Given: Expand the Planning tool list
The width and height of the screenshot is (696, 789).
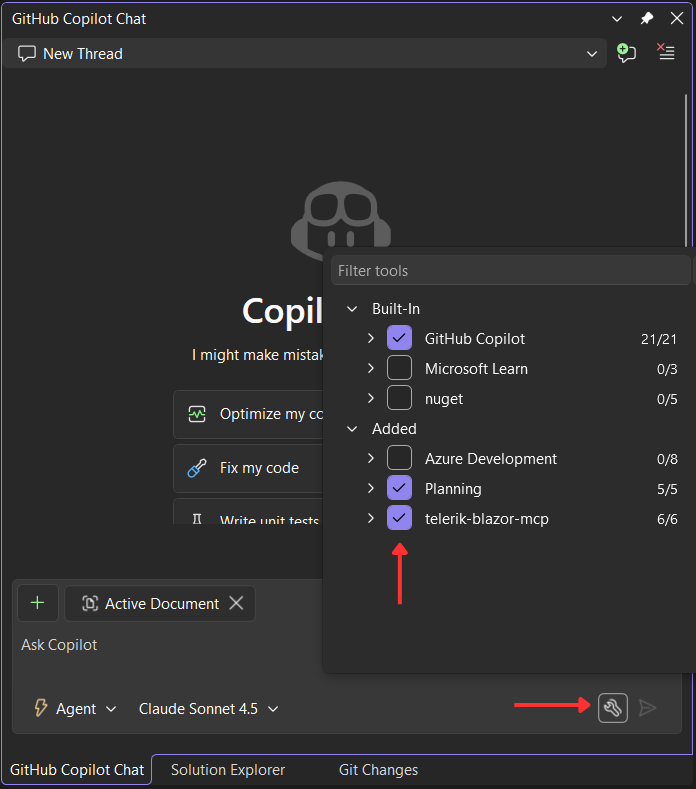Looking at the screenshot, I should tap(371, 488).
